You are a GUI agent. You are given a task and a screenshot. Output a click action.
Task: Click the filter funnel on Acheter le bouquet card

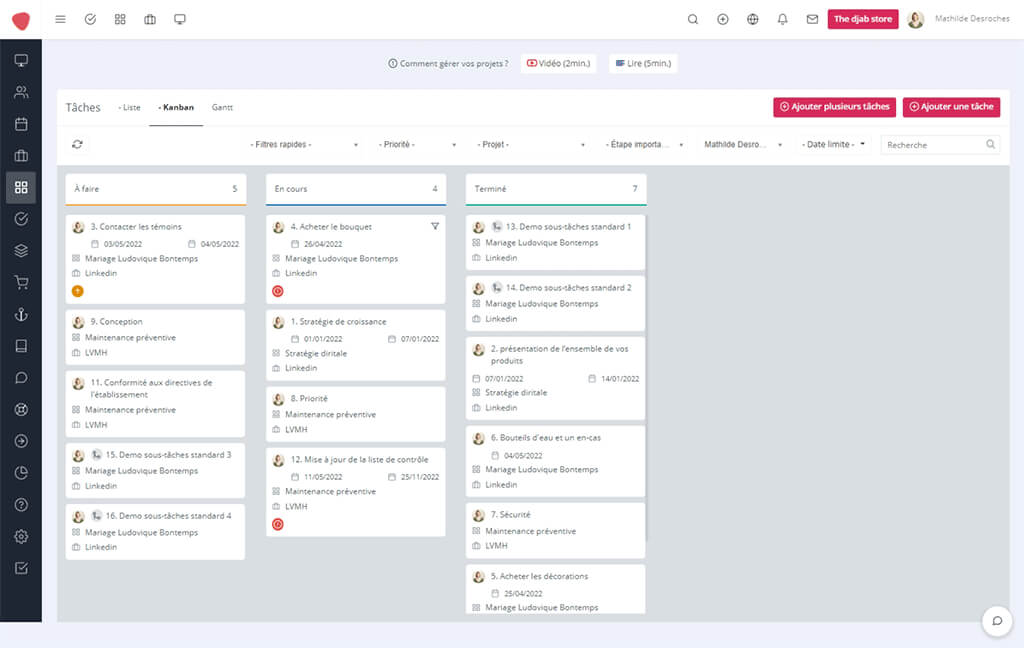click(435, 226)
